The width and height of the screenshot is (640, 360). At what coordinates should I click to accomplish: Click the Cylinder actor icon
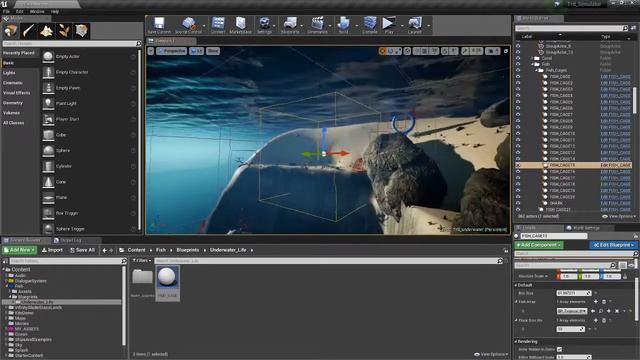pos(48,166)
